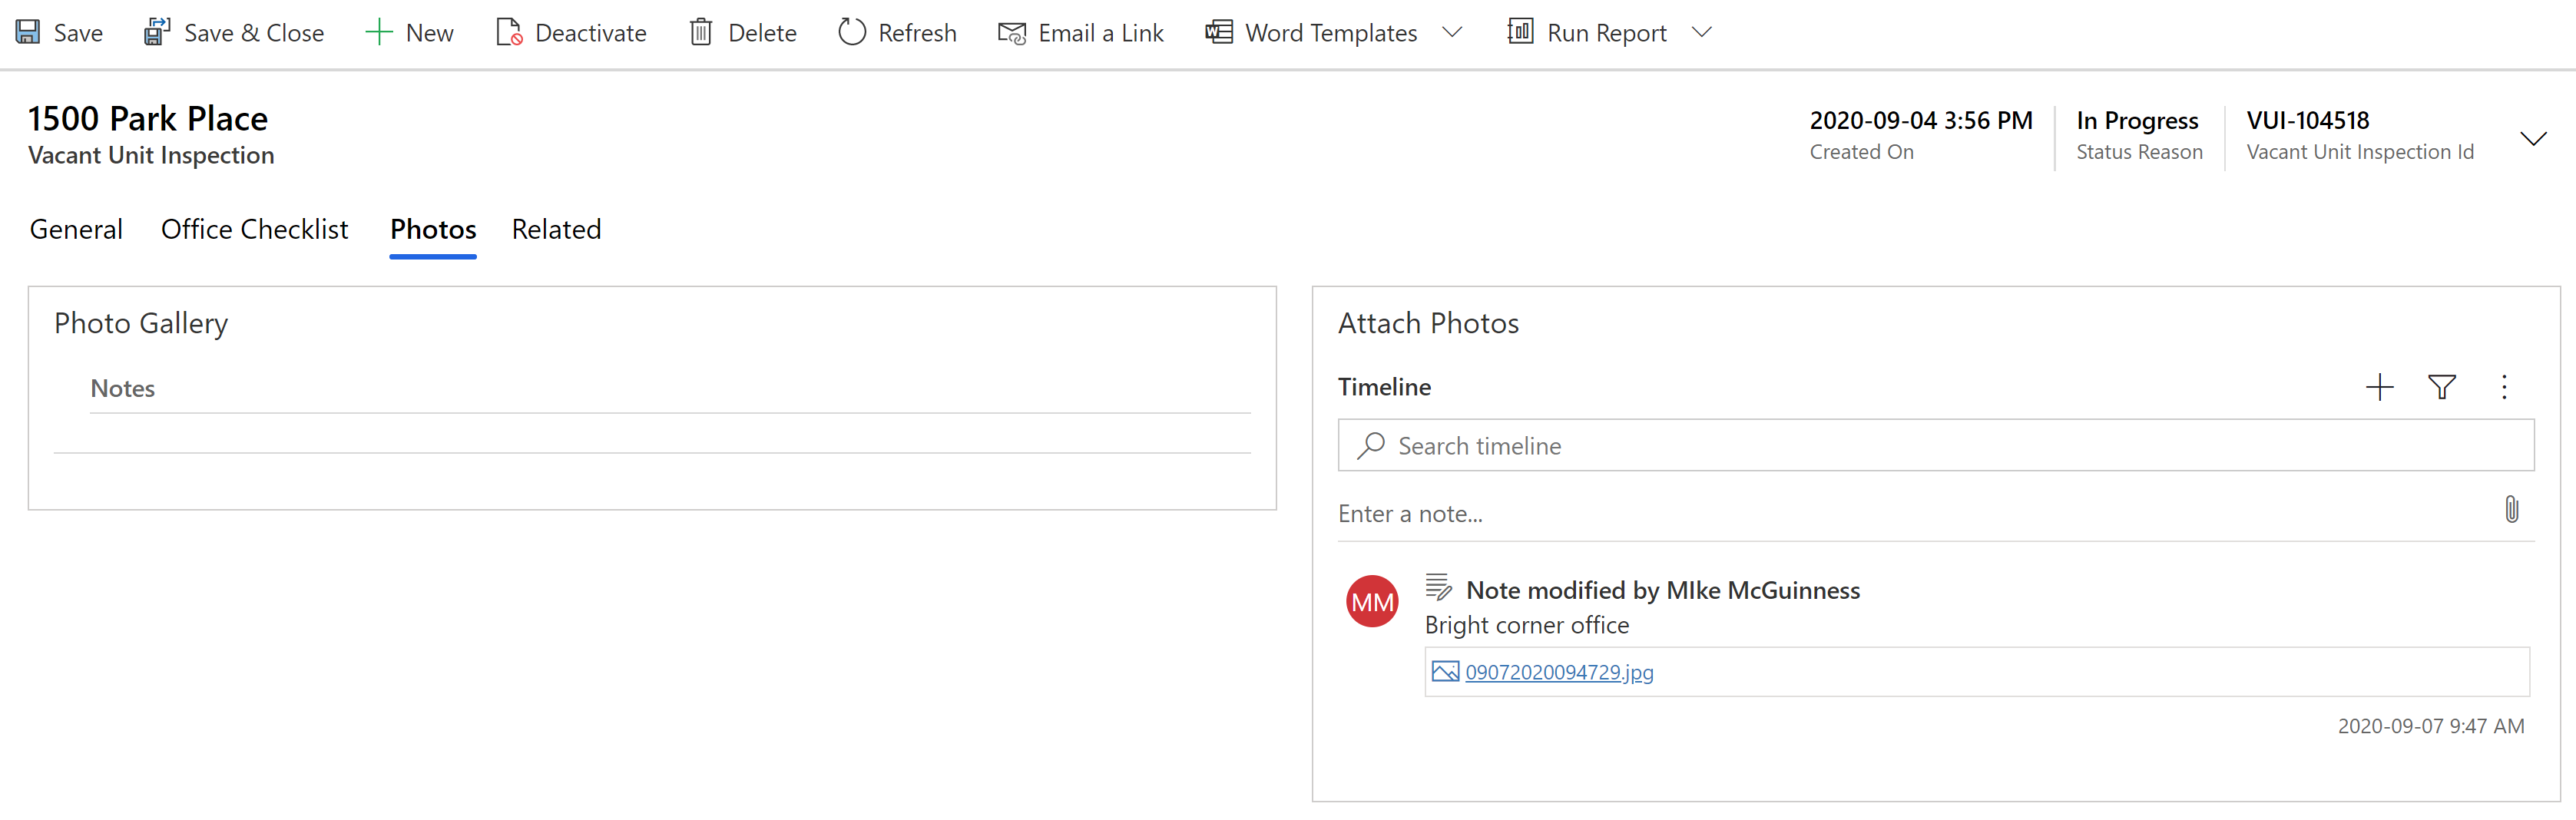Deactivate the current inspection
The height and width of the screenshot is (820, 2576).
click(x=570, y=32)
